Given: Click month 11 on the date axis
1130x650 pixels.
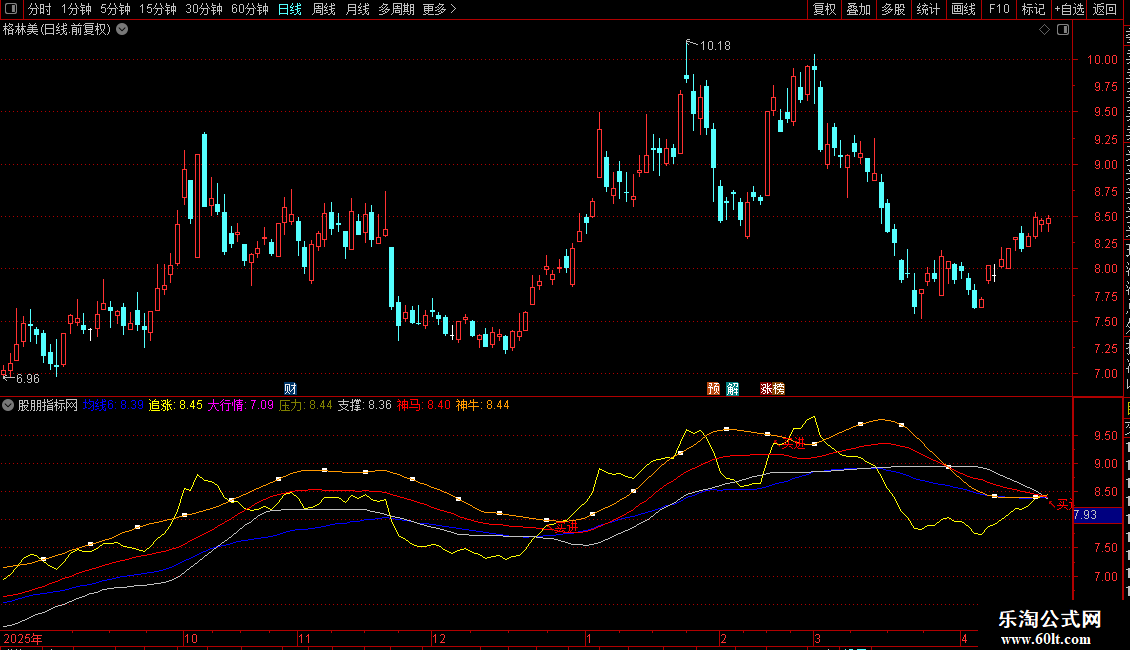Looking at the screenshot, I should [304, 638].
